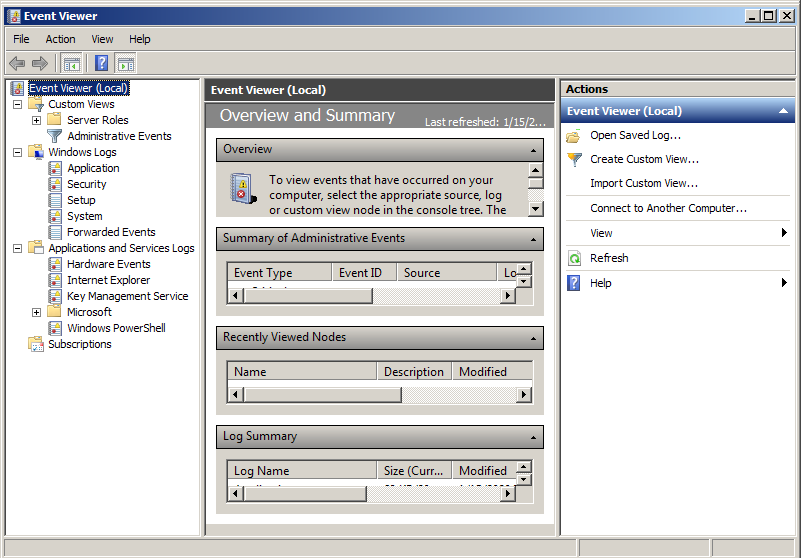Click the Forward arrow toolbar icon
The width and height of the screenshot is (801, 558).
tap(40, 63)
